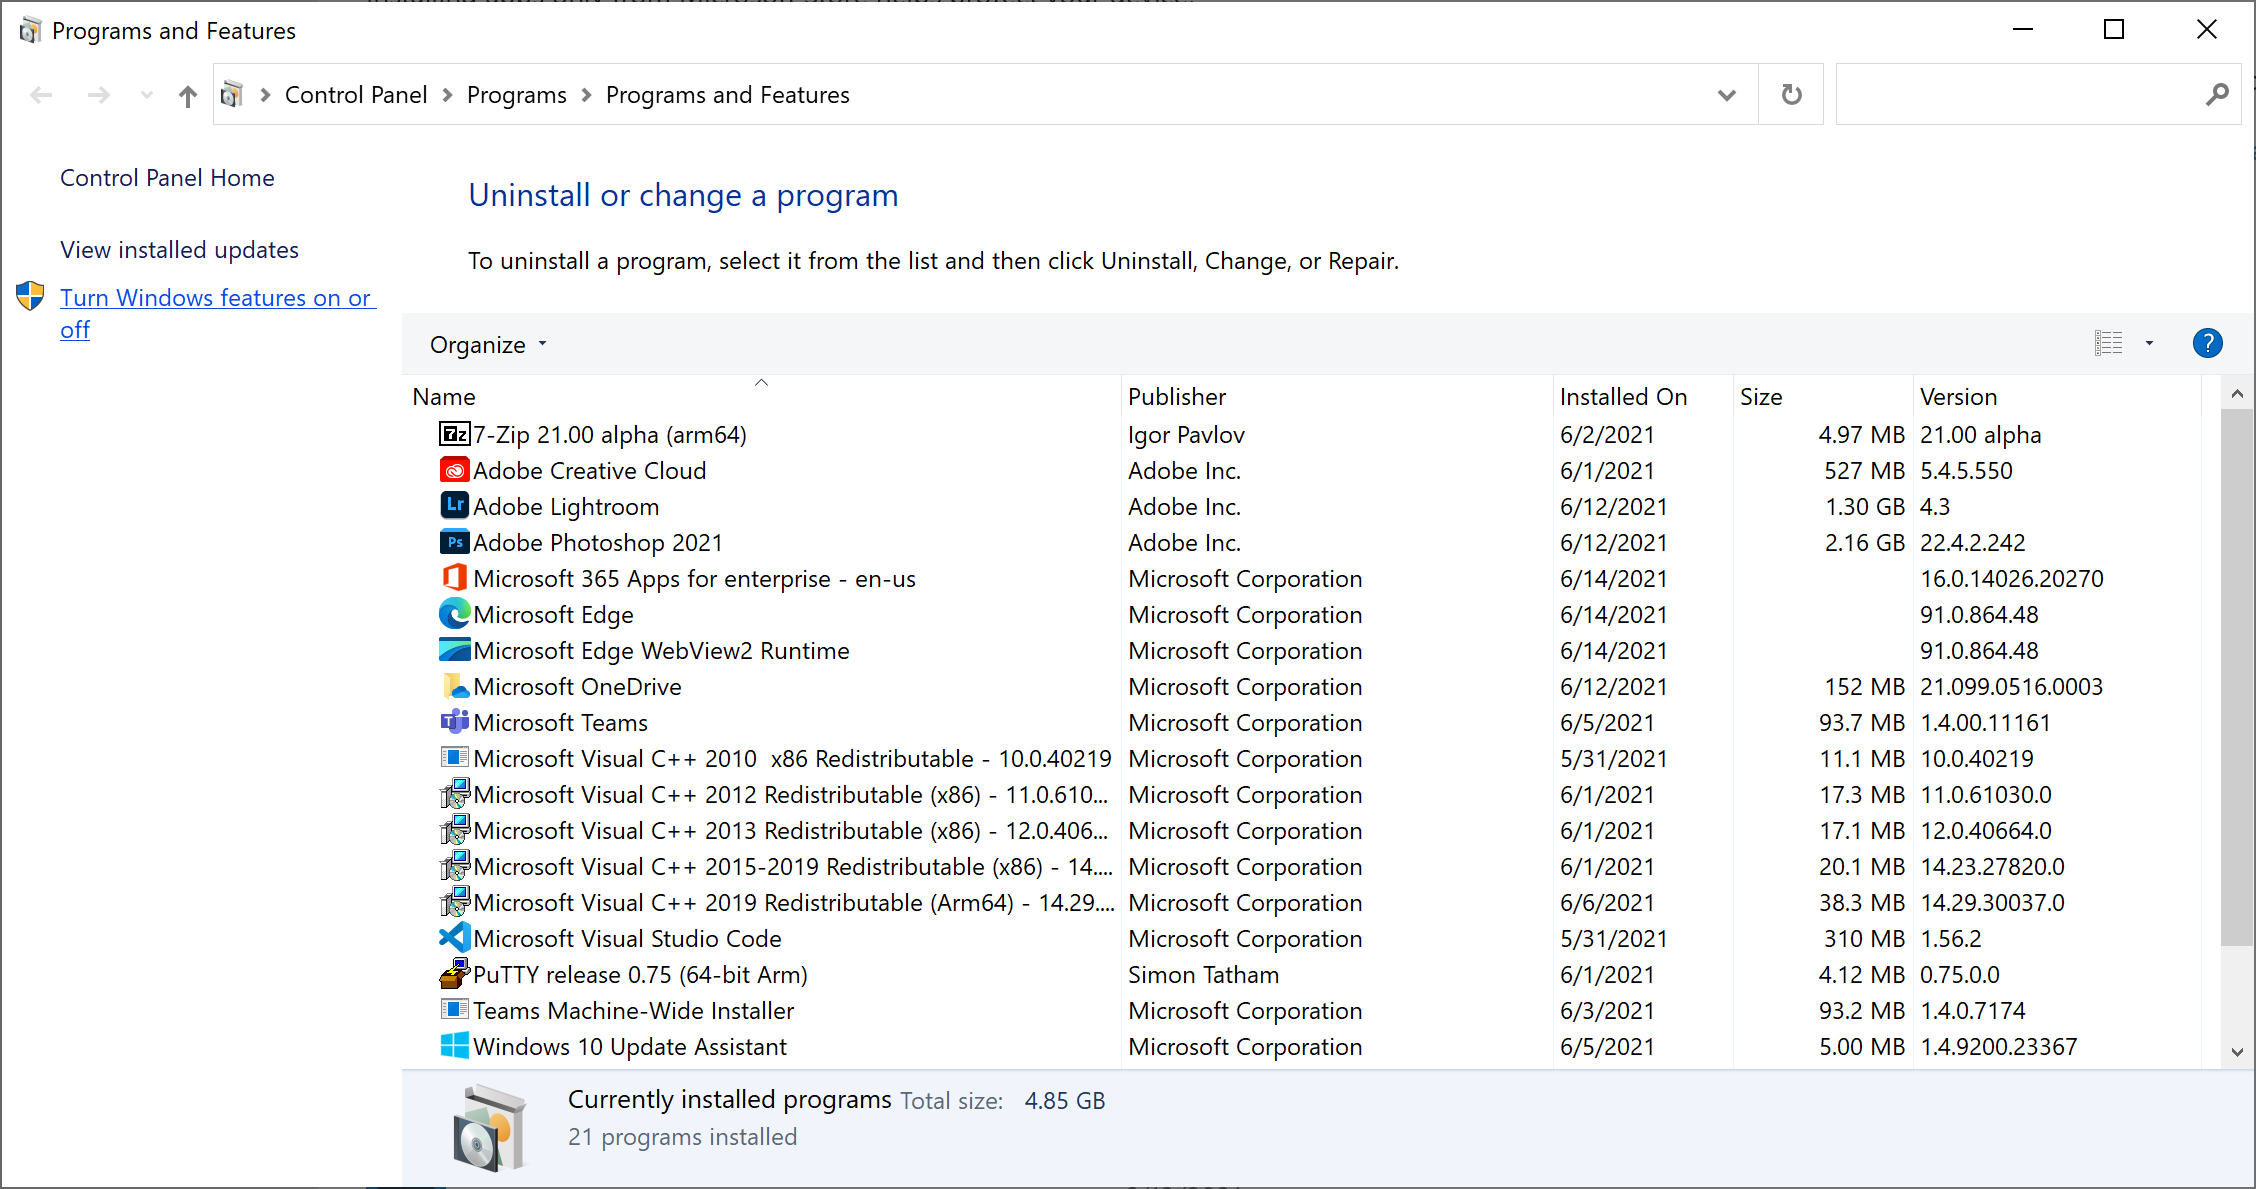This screenshot has height=1189, width=2256.
Task: Open Turn Windows features on or off
Action: tap(217, 313)
